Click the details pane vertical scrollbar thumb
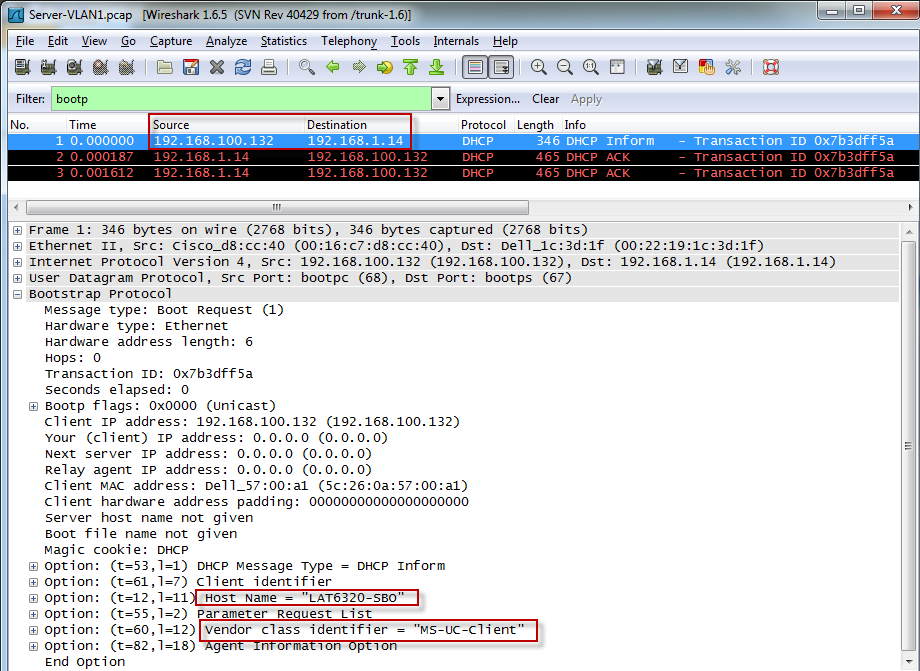 908,446
